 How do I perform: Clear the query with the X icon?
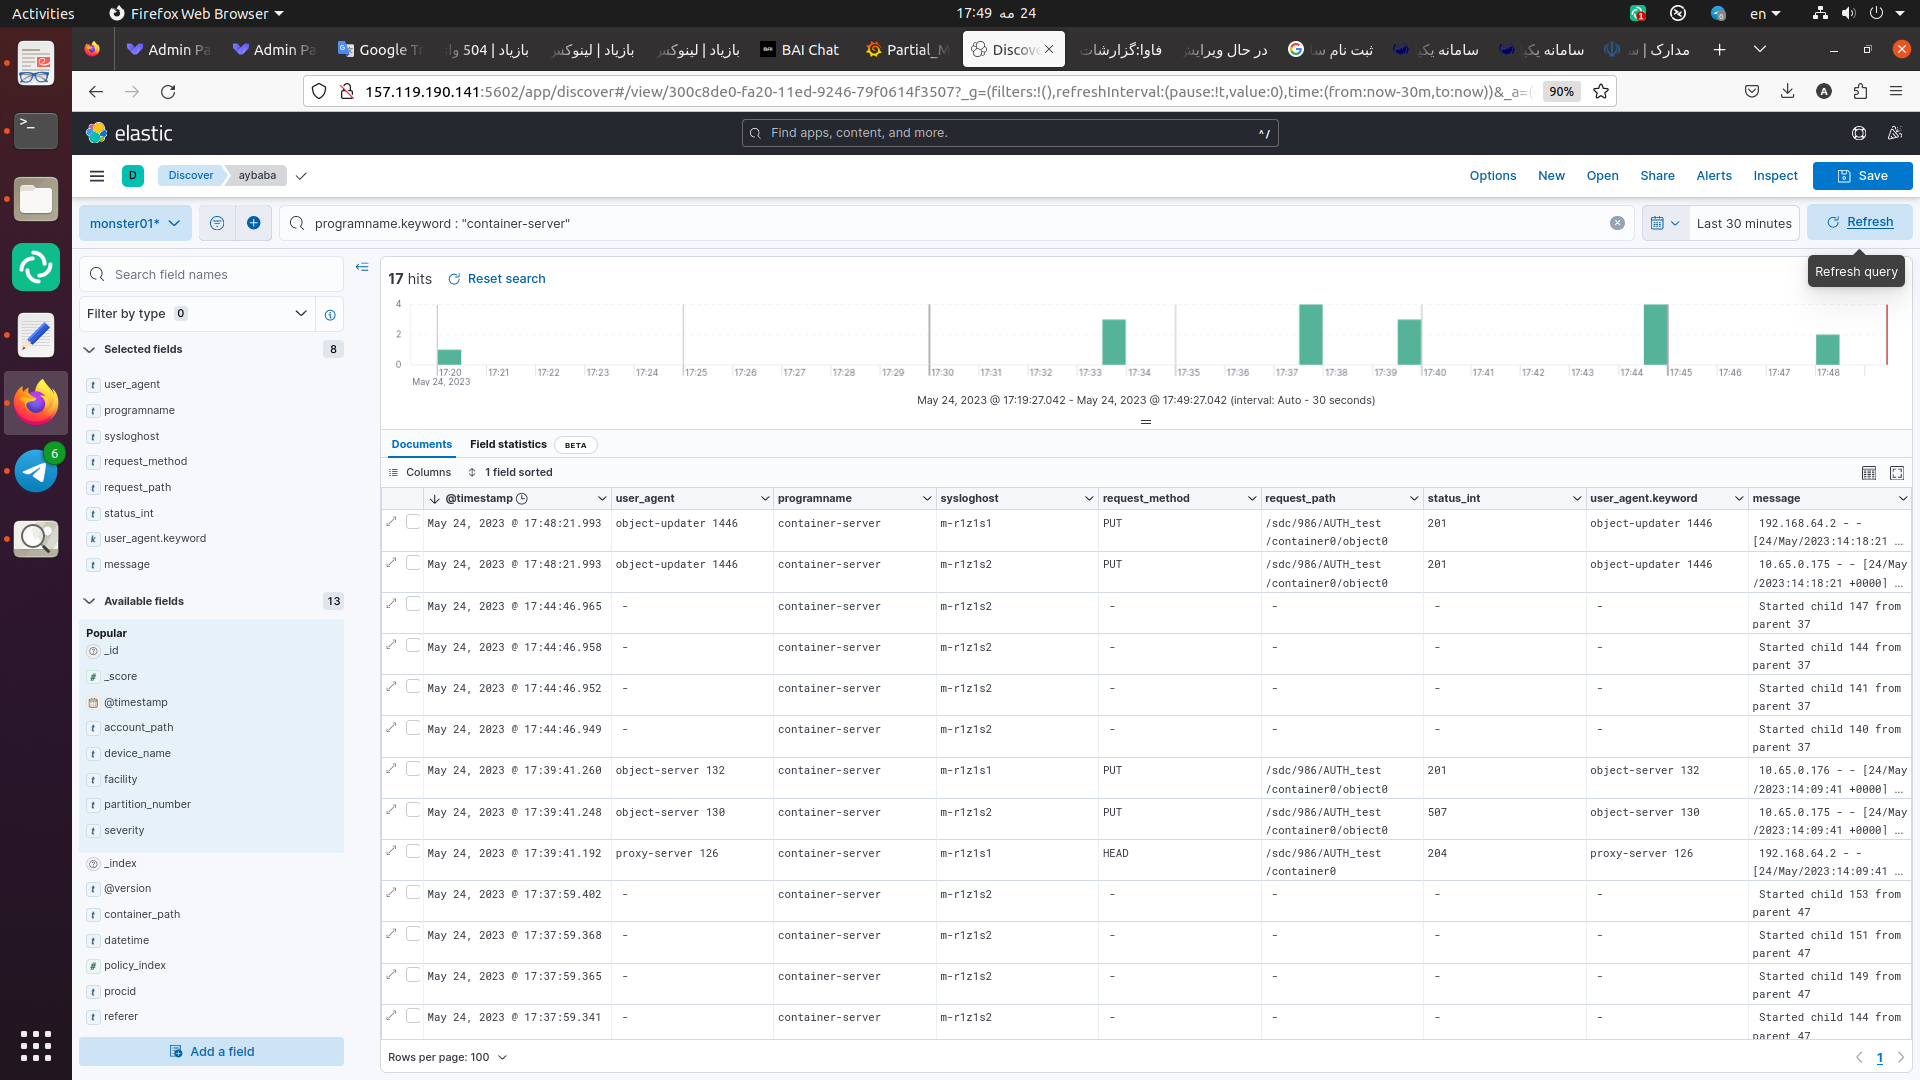point(1617,223)
